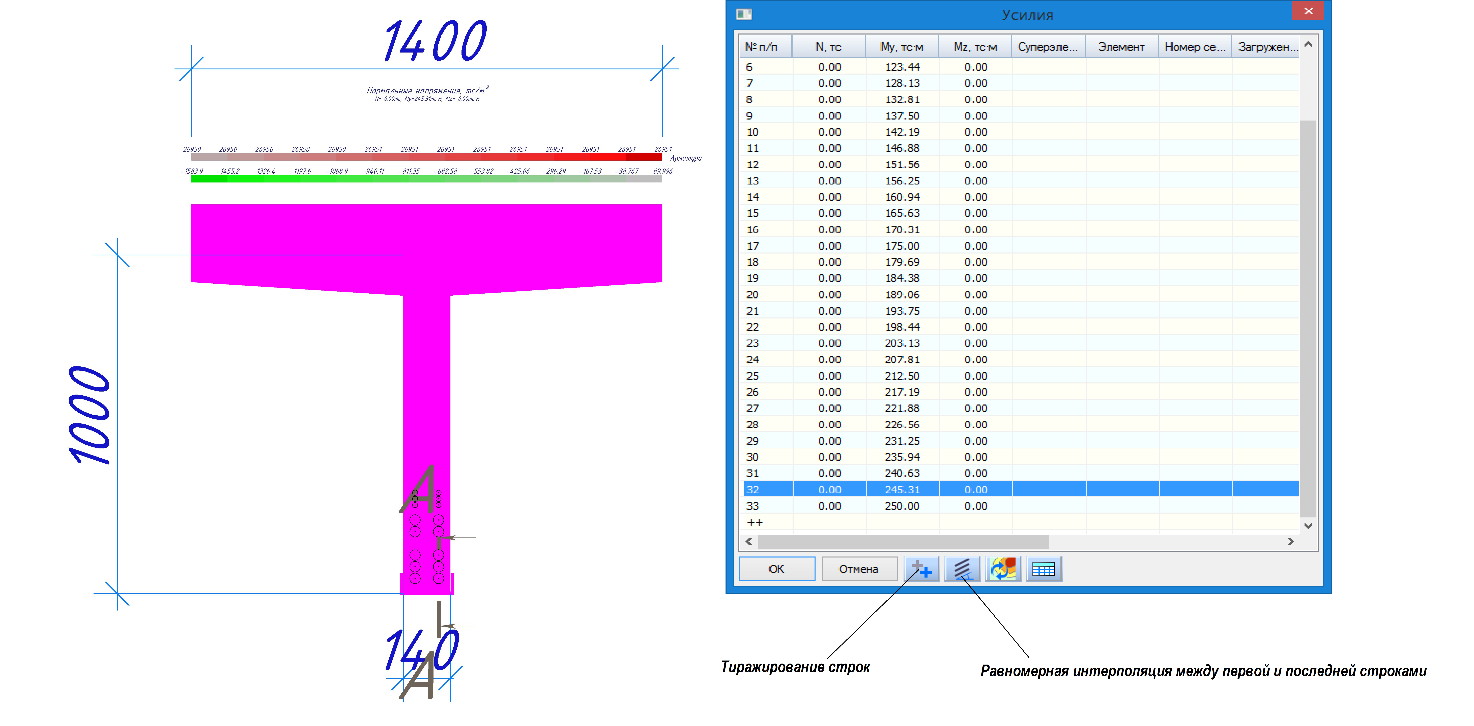Click the uniform interpolation between rows icon
The height and width of the screenshot is (726, 1474).
pyautogui.click(x=962, y=569)
